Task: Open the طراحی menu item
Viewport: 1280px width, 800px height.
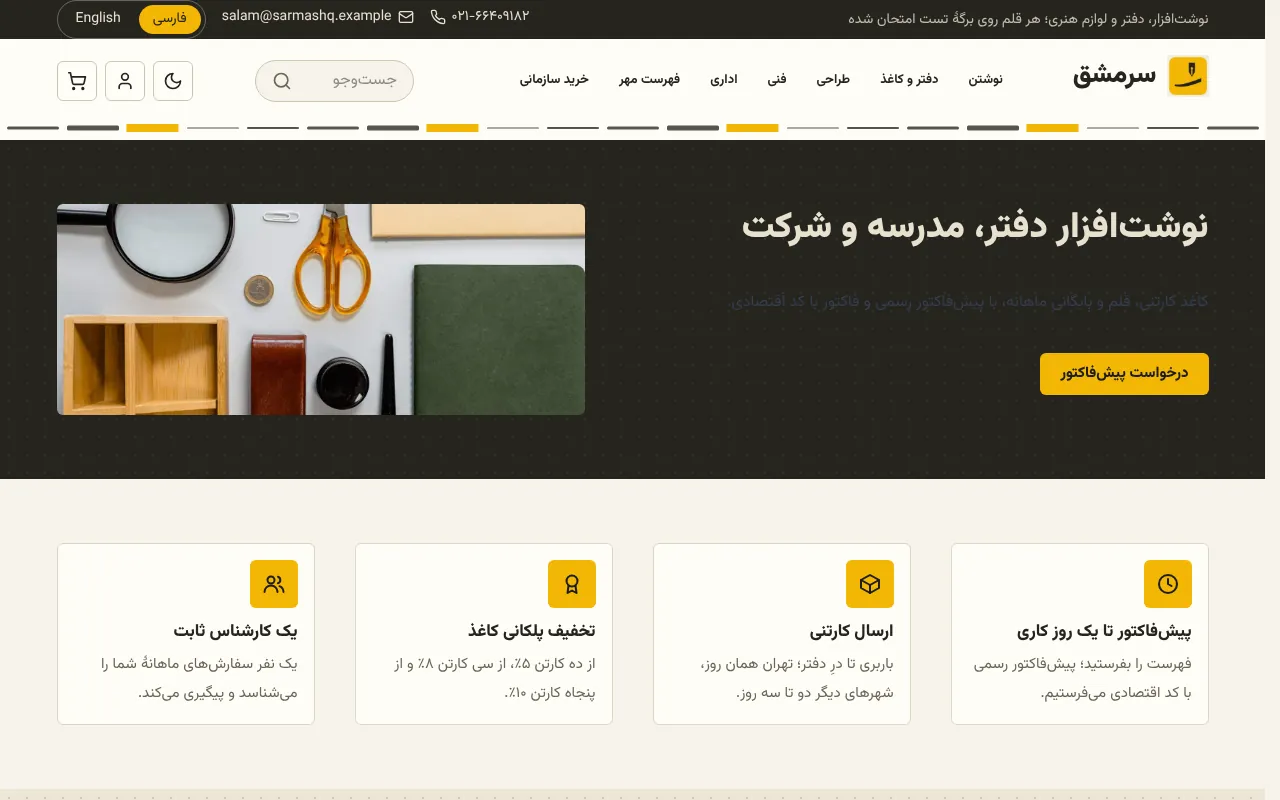Action: pyautogui.click(x=833, y=79)
